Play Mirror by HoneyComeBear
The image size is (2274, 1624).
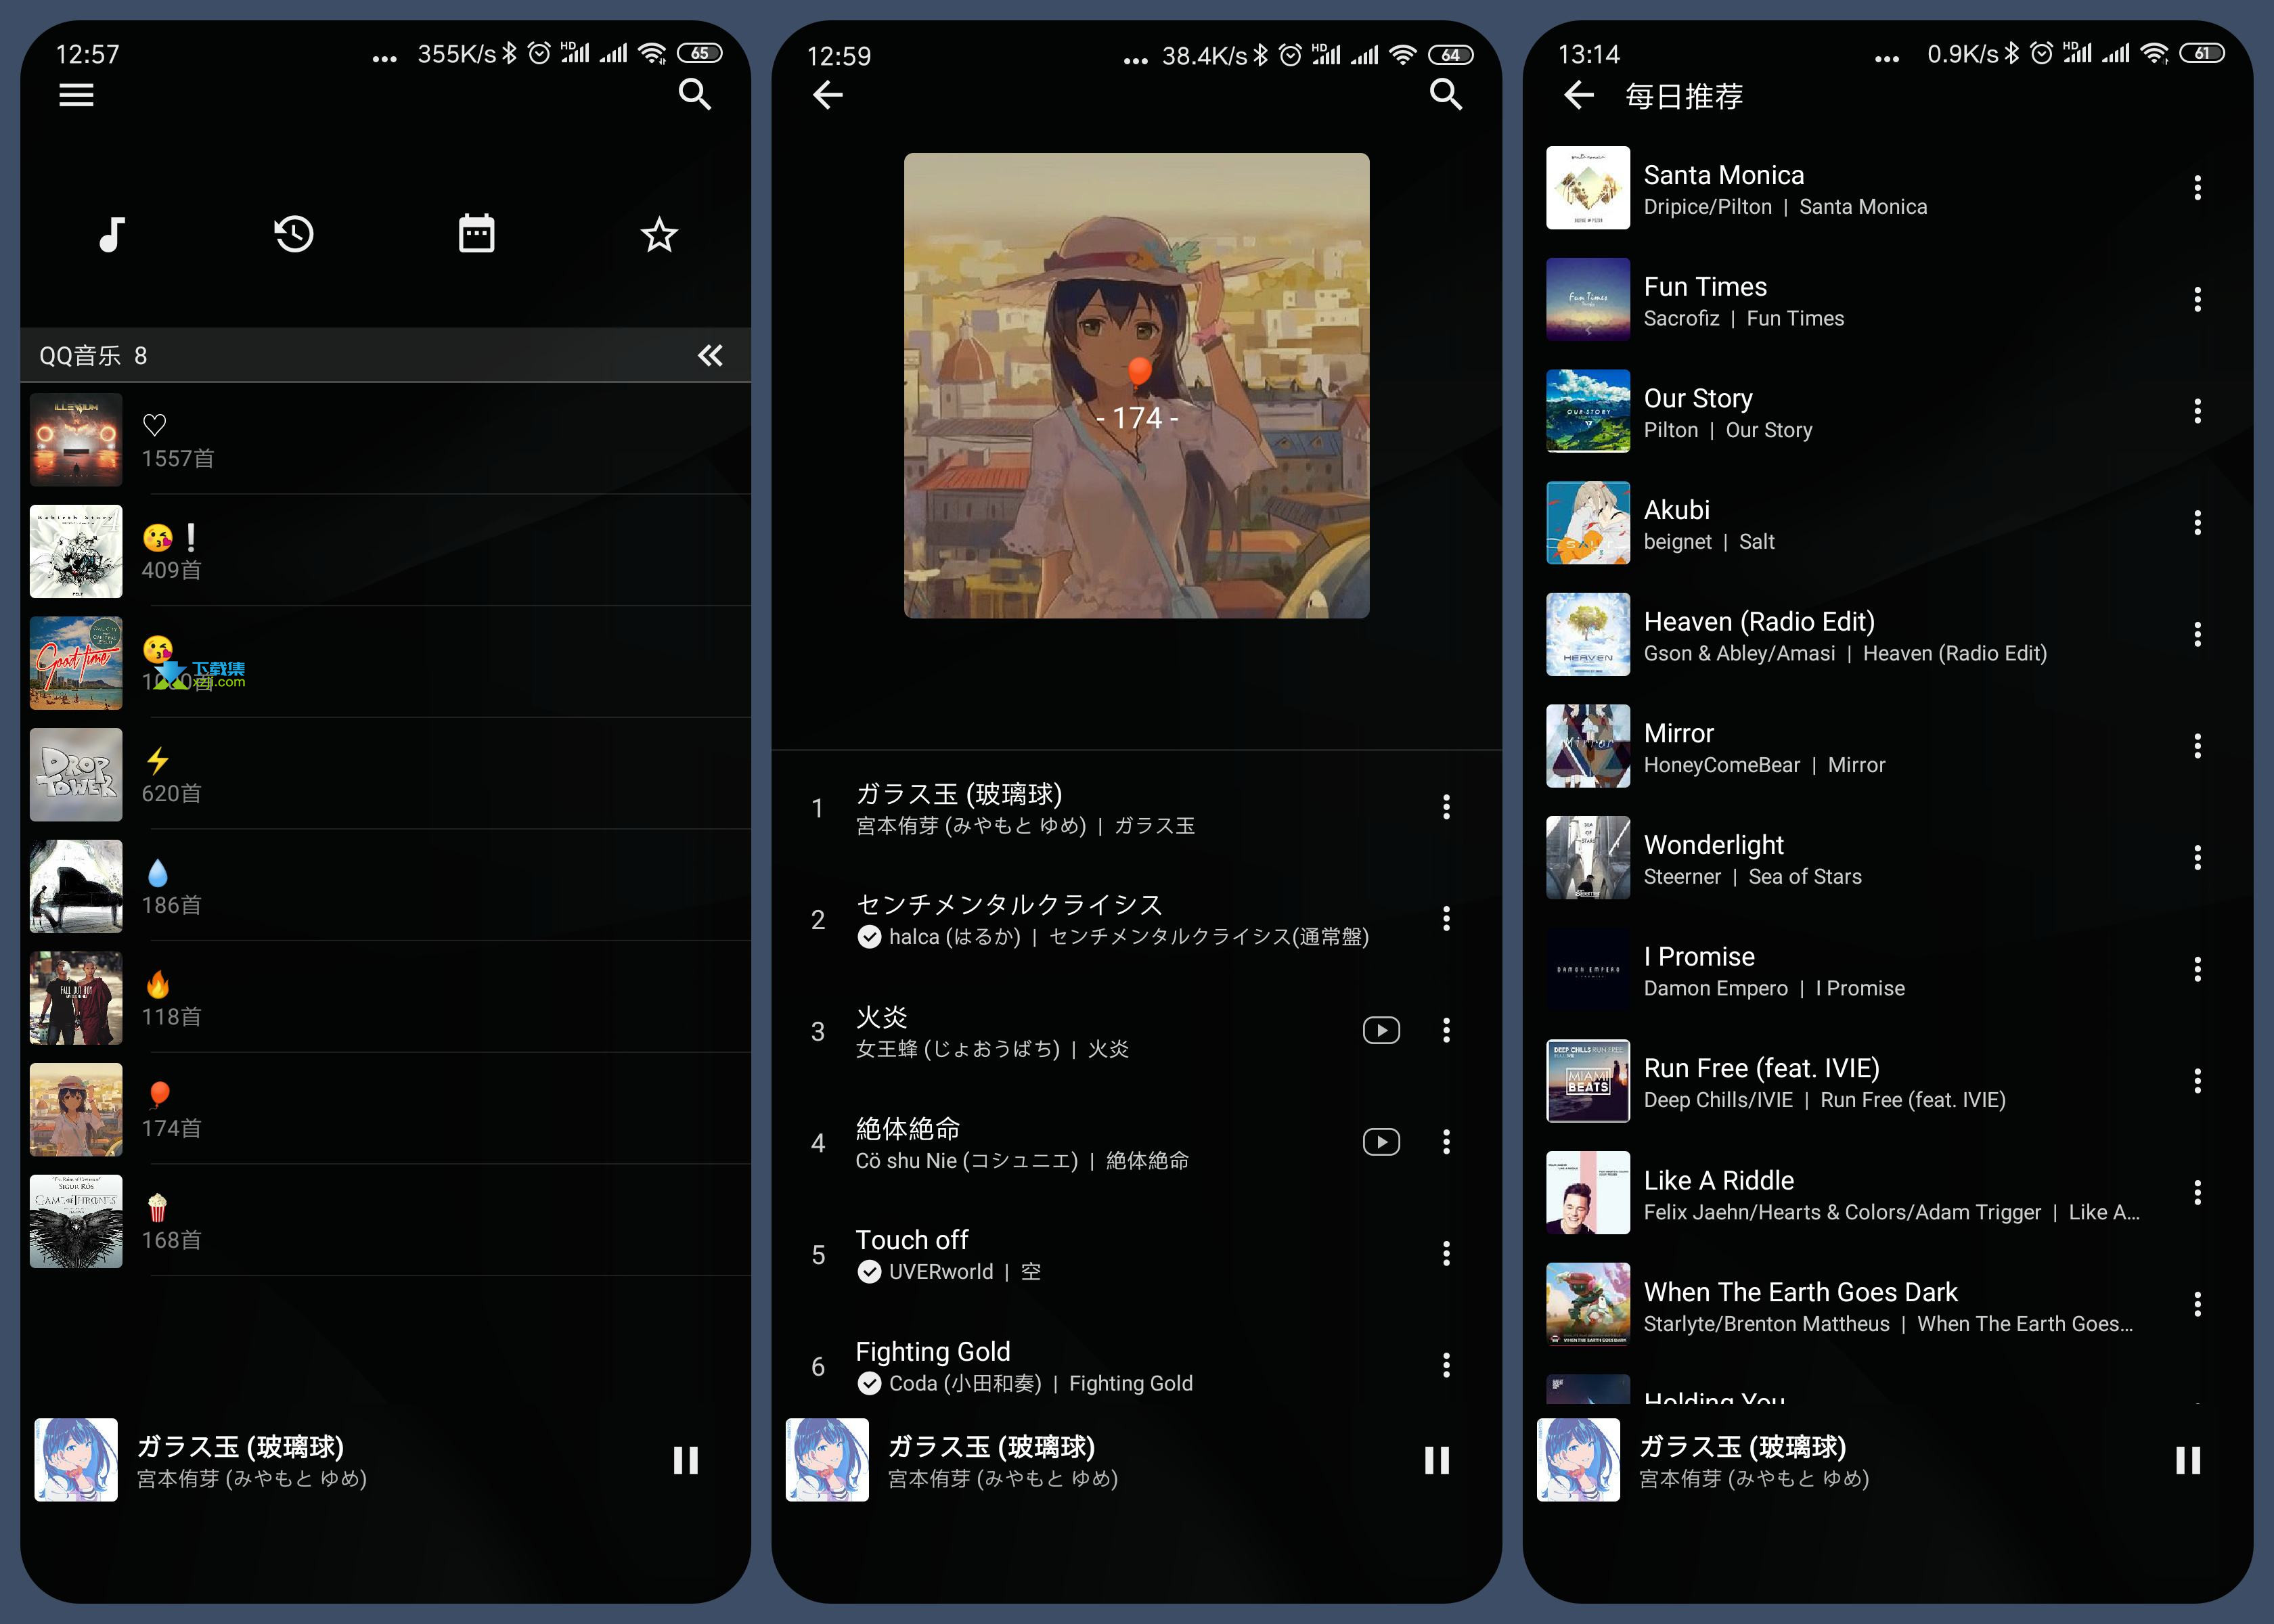coord(1888,747)
